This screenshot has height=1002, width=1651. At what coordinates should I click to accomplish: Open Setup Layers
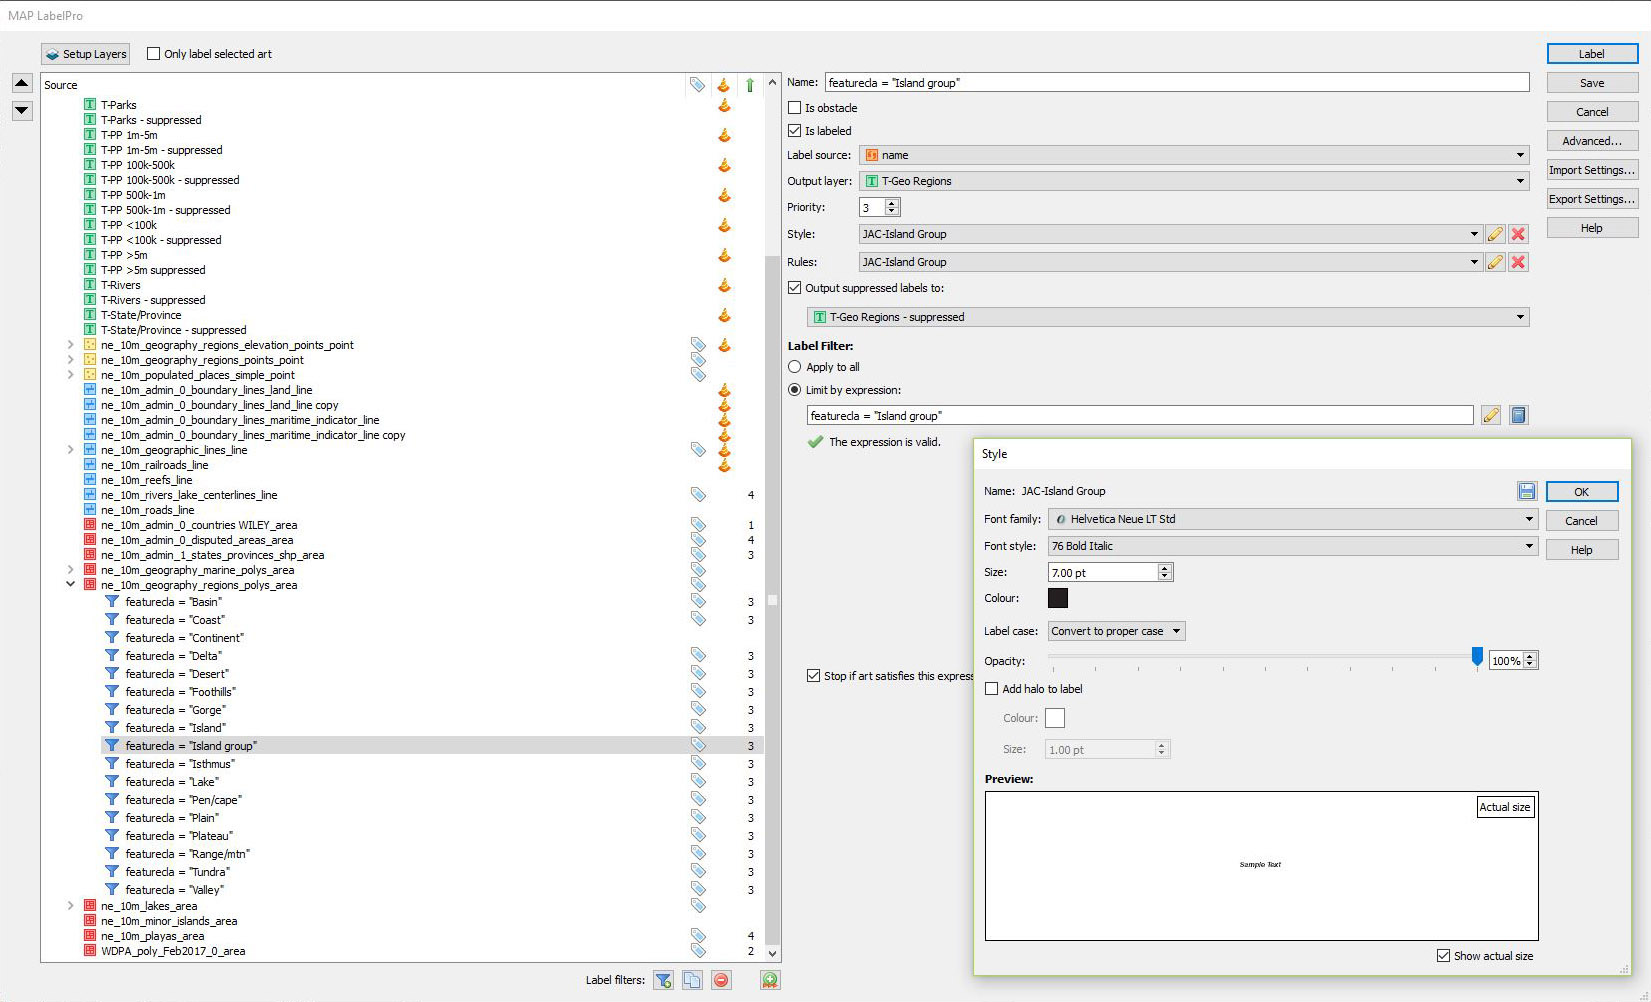coord(86,54)
